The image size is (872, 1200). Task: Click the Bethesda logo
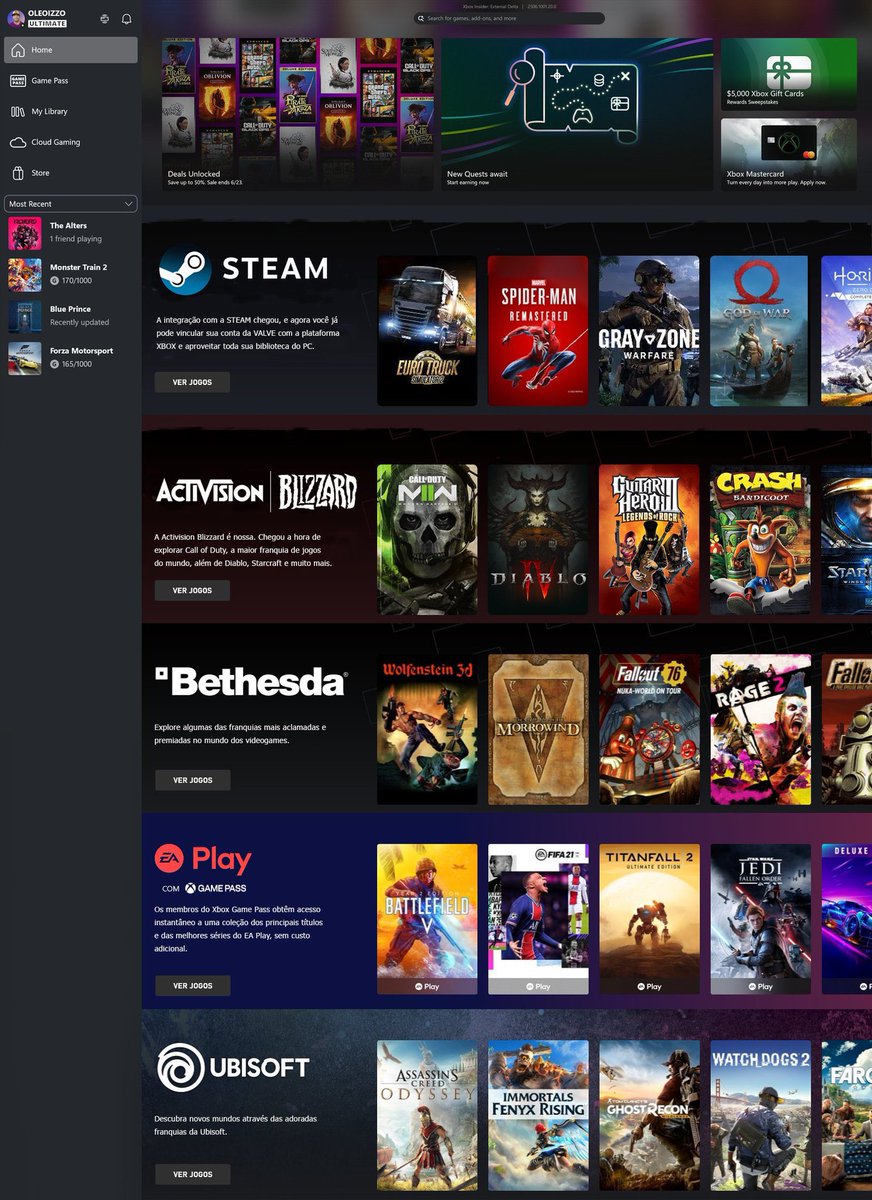point(251,681)
